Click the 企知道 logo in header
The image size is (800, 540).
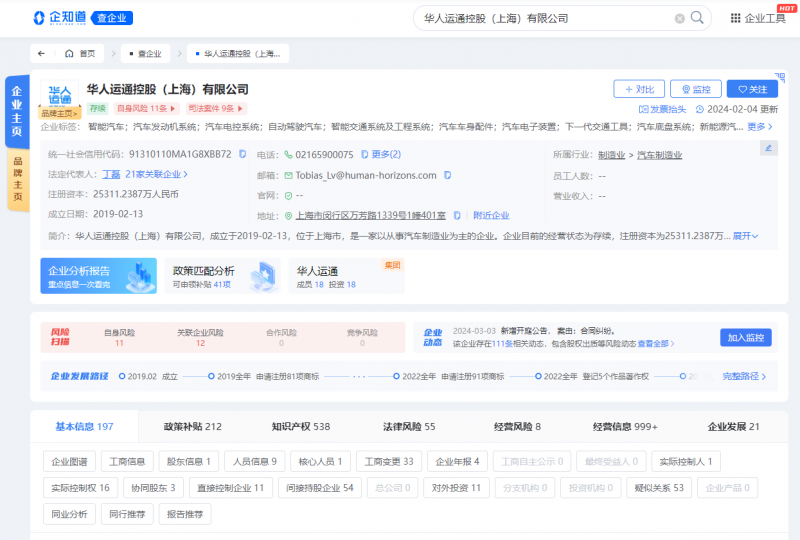tap(60, 18)
